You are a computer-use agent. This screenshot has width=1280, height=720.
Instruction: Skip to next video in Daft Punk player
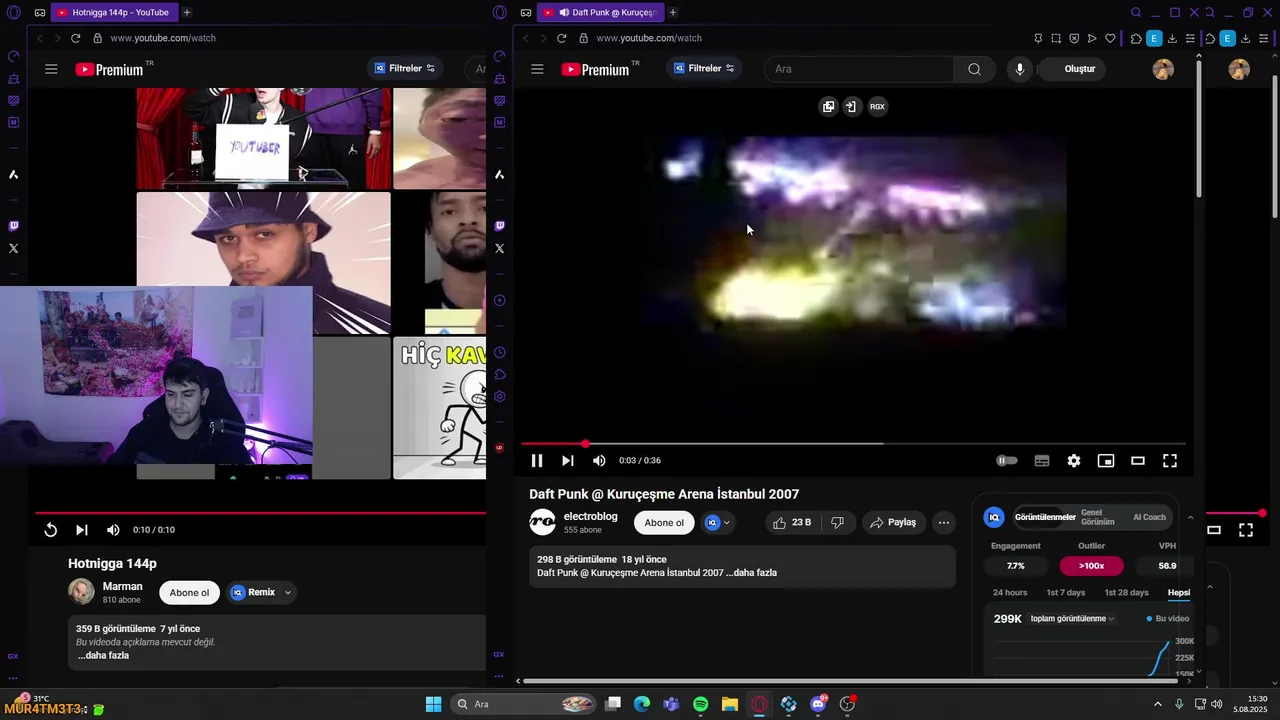pyautogui.click(x=568, y=461)
